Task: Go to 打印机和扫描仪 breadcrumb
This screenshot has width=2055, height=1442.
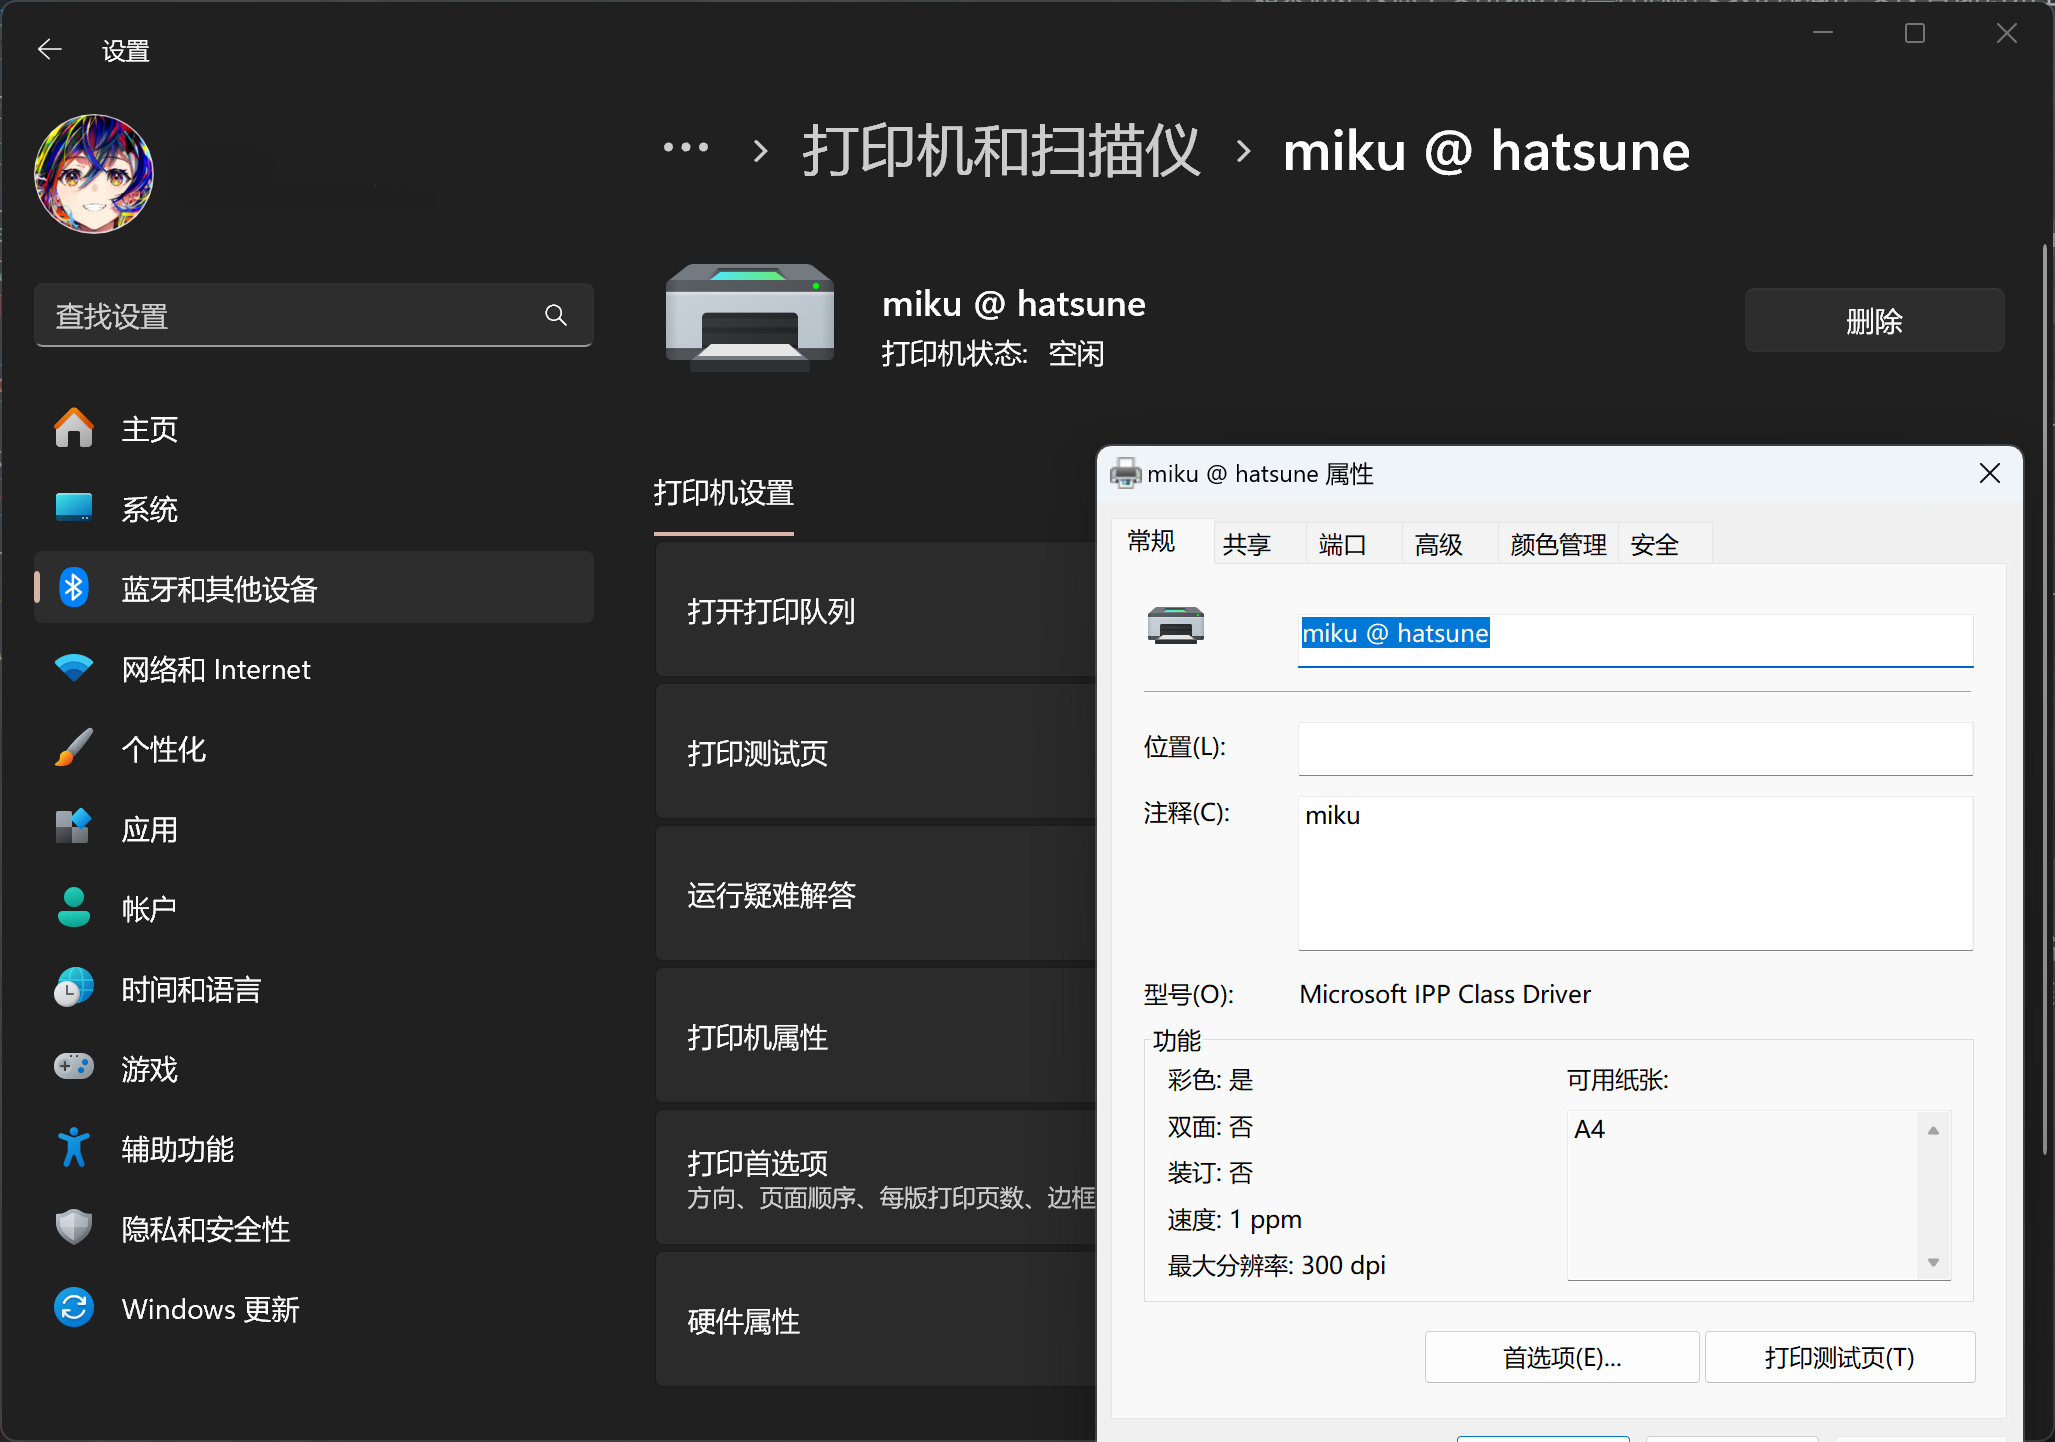Action: click(1001, 152)
